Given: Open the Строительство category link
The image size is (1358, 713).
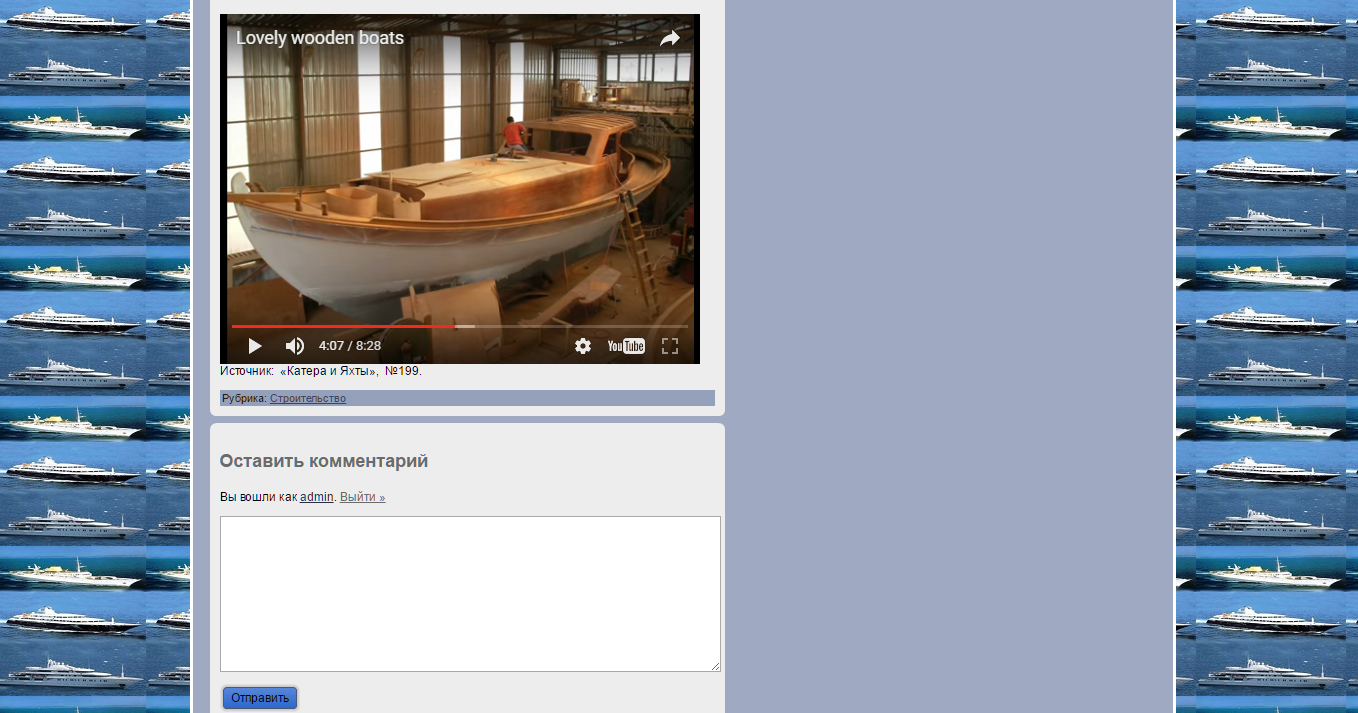Looking at the screenshot, I should pos(308,398).
